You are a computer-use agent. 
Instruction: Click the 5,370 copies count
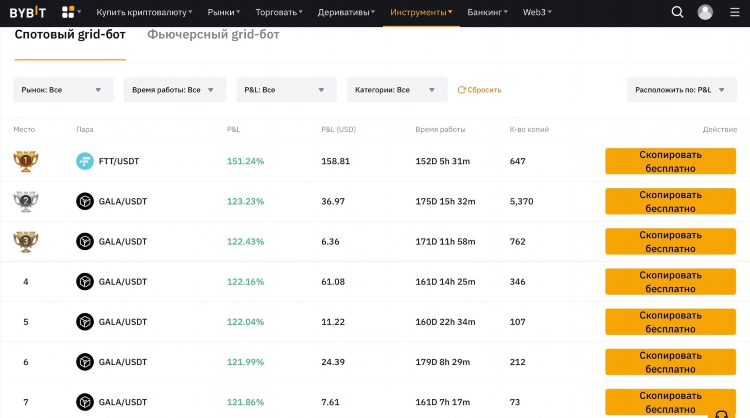[521, 201]
